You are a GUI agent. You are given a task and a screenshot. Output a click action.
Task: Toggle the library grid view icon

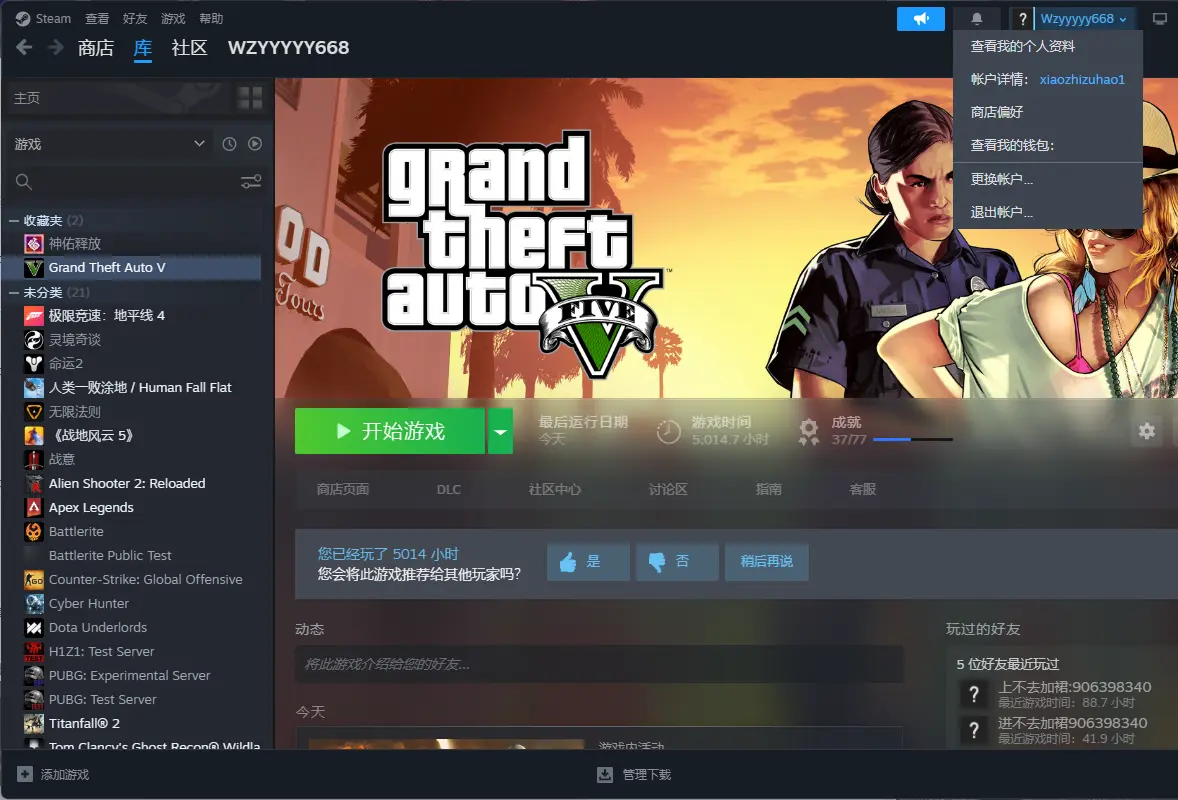click(250, 98)
